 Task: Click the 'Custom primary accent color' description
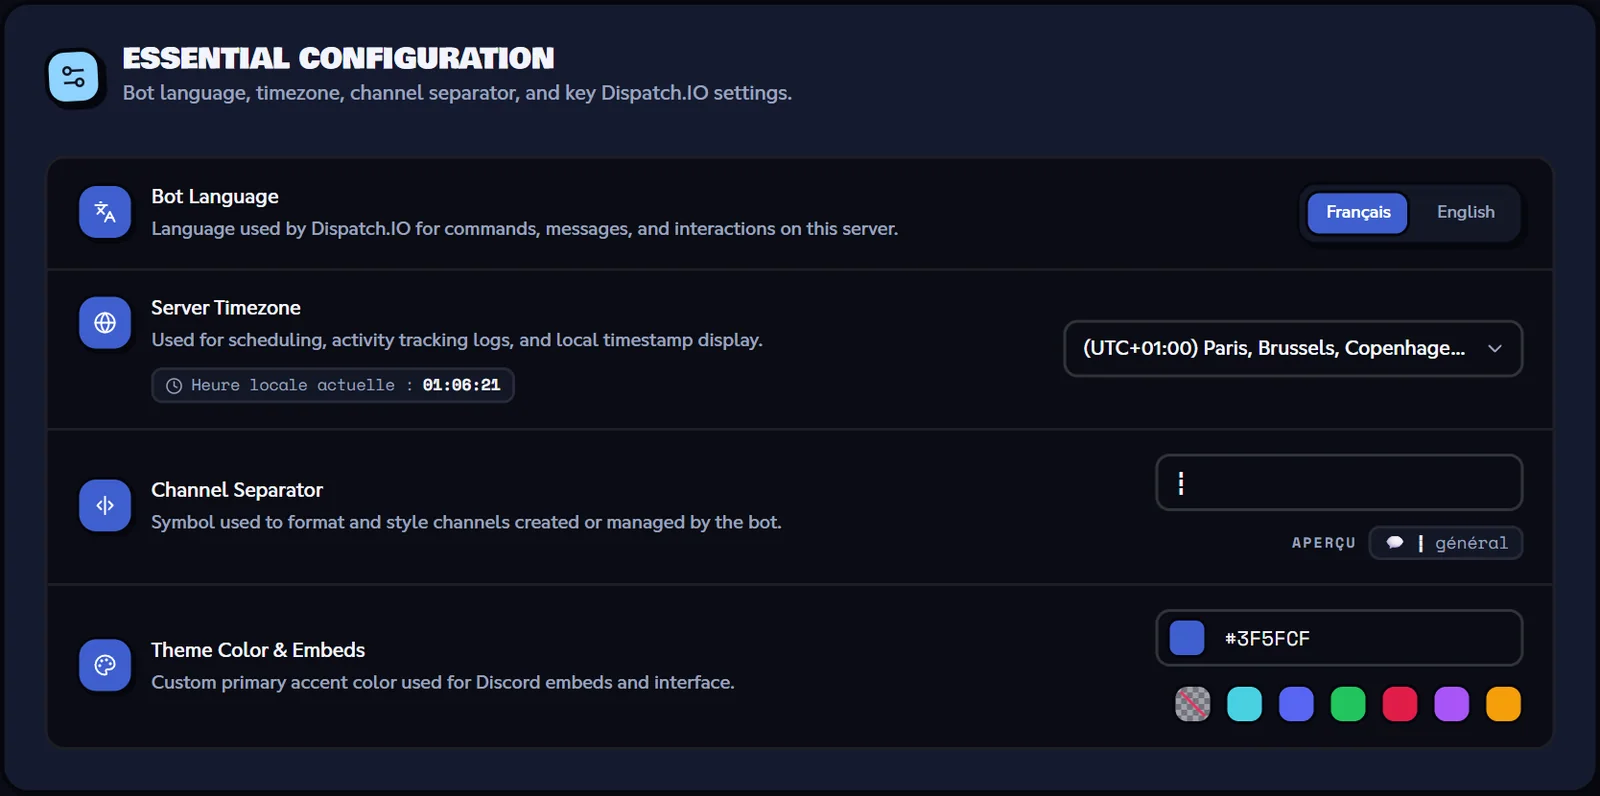(443, 682)
